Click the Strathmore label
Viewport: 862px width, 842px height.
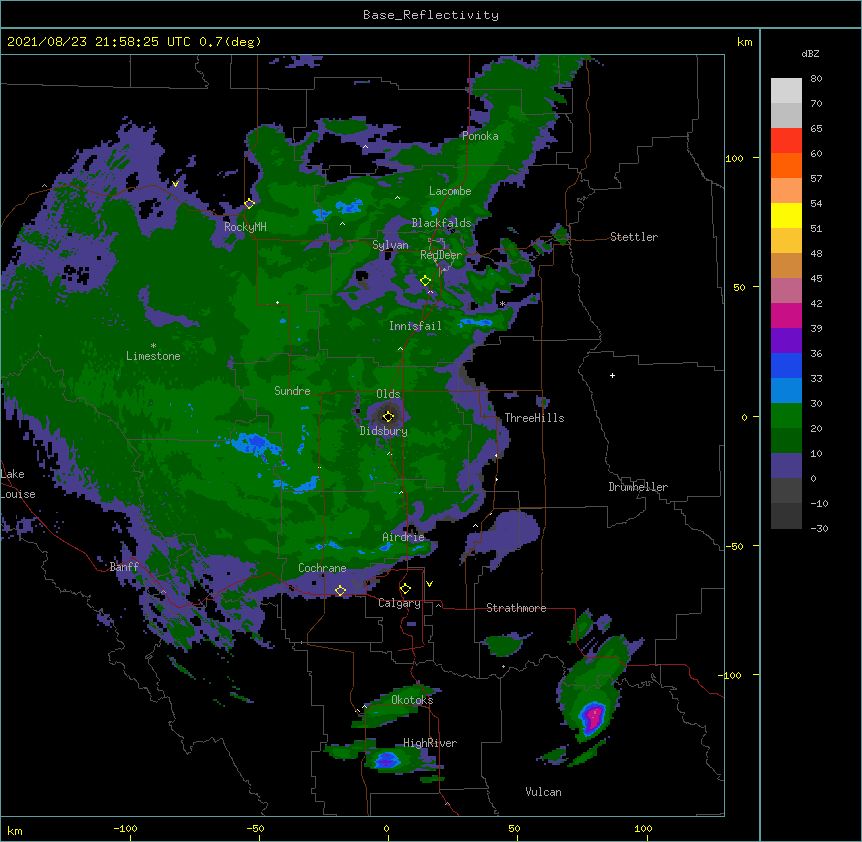pyautogui.click(x=516, y=608)
